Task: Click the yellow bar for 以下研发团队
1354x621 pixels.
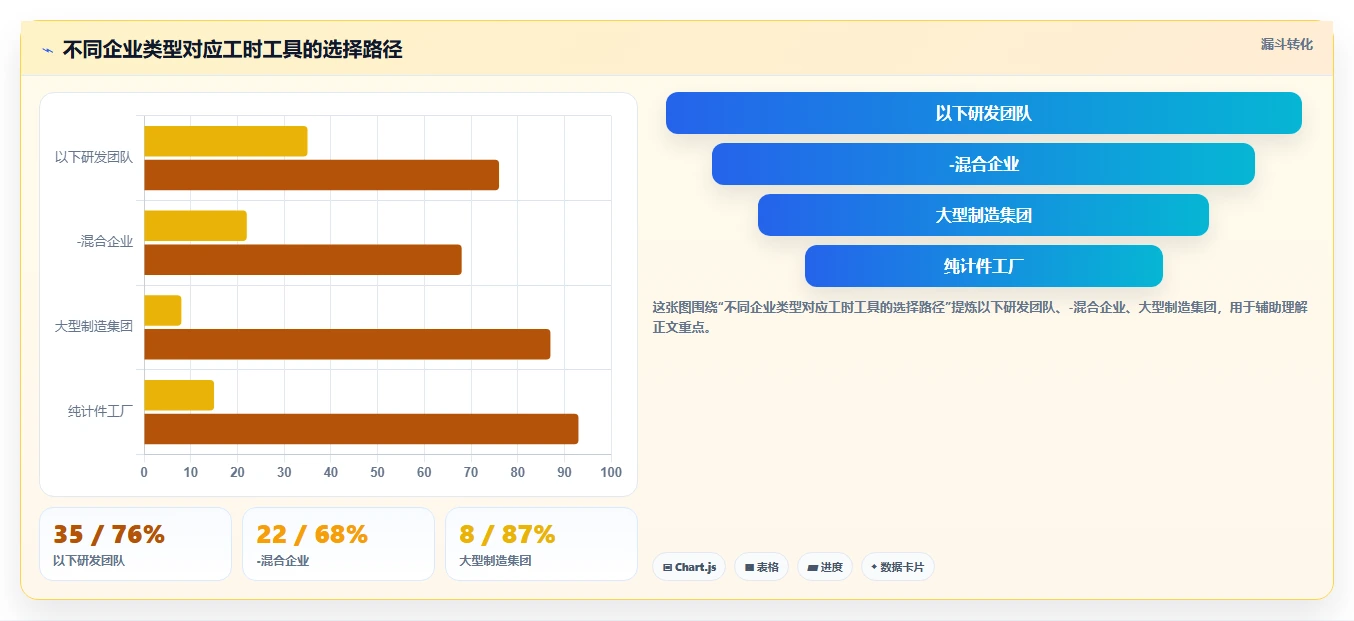Action: [x=226, y=141]
